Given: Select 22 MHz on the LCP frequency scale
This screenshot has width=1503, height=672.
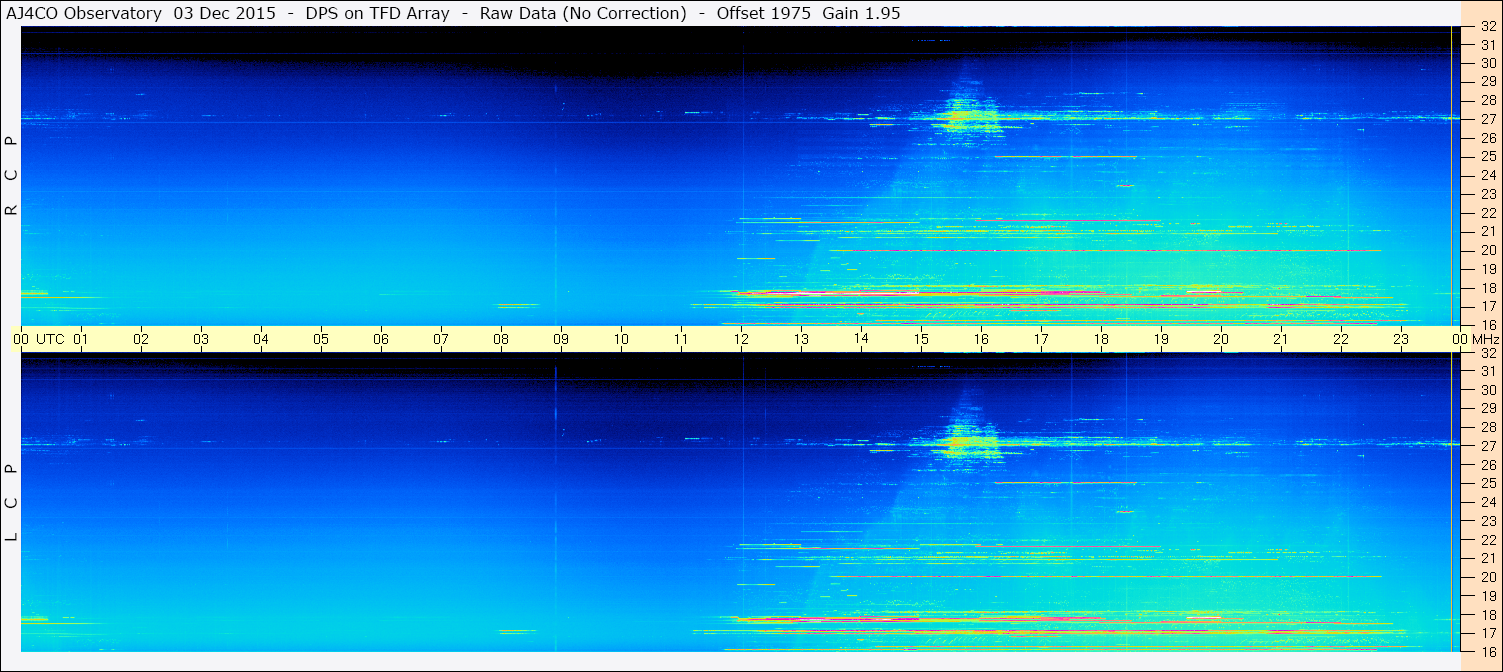Looking at the screenshot, I should pos(1487,540).
